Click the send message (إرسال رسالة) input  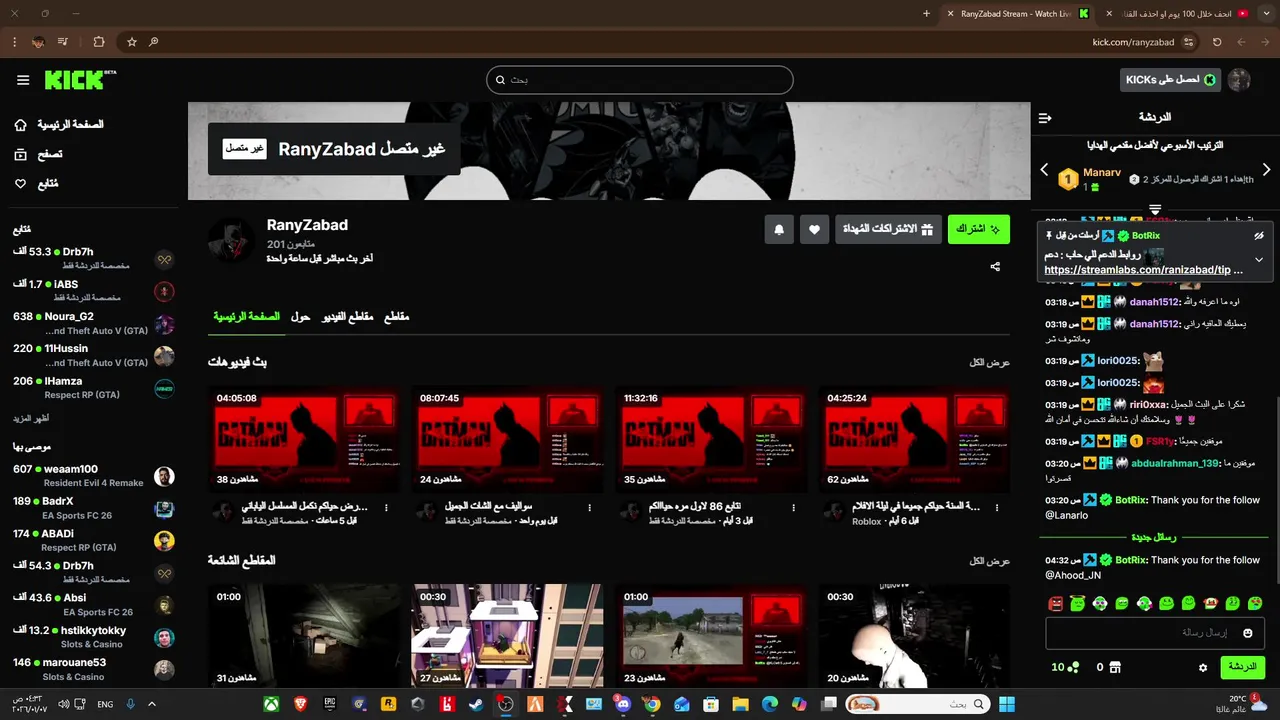point(1155,633)
